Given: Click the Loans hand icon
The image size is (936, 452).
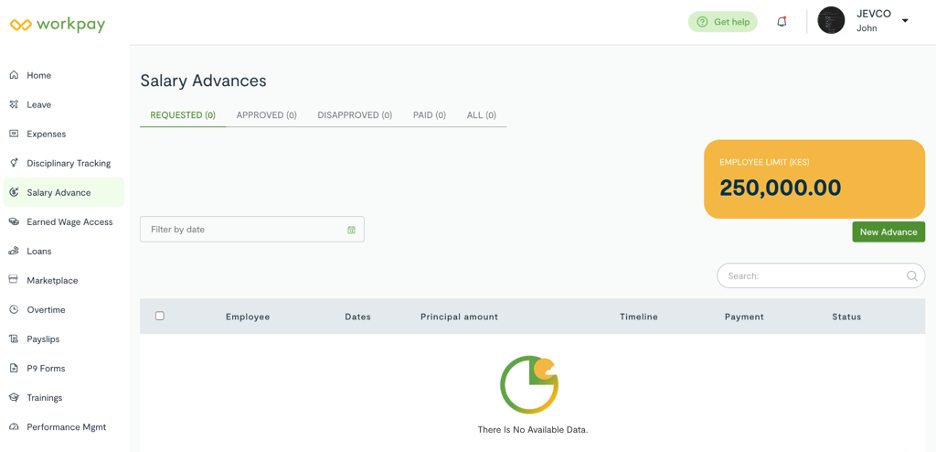Looking at the screenshot, I should 14,251.
